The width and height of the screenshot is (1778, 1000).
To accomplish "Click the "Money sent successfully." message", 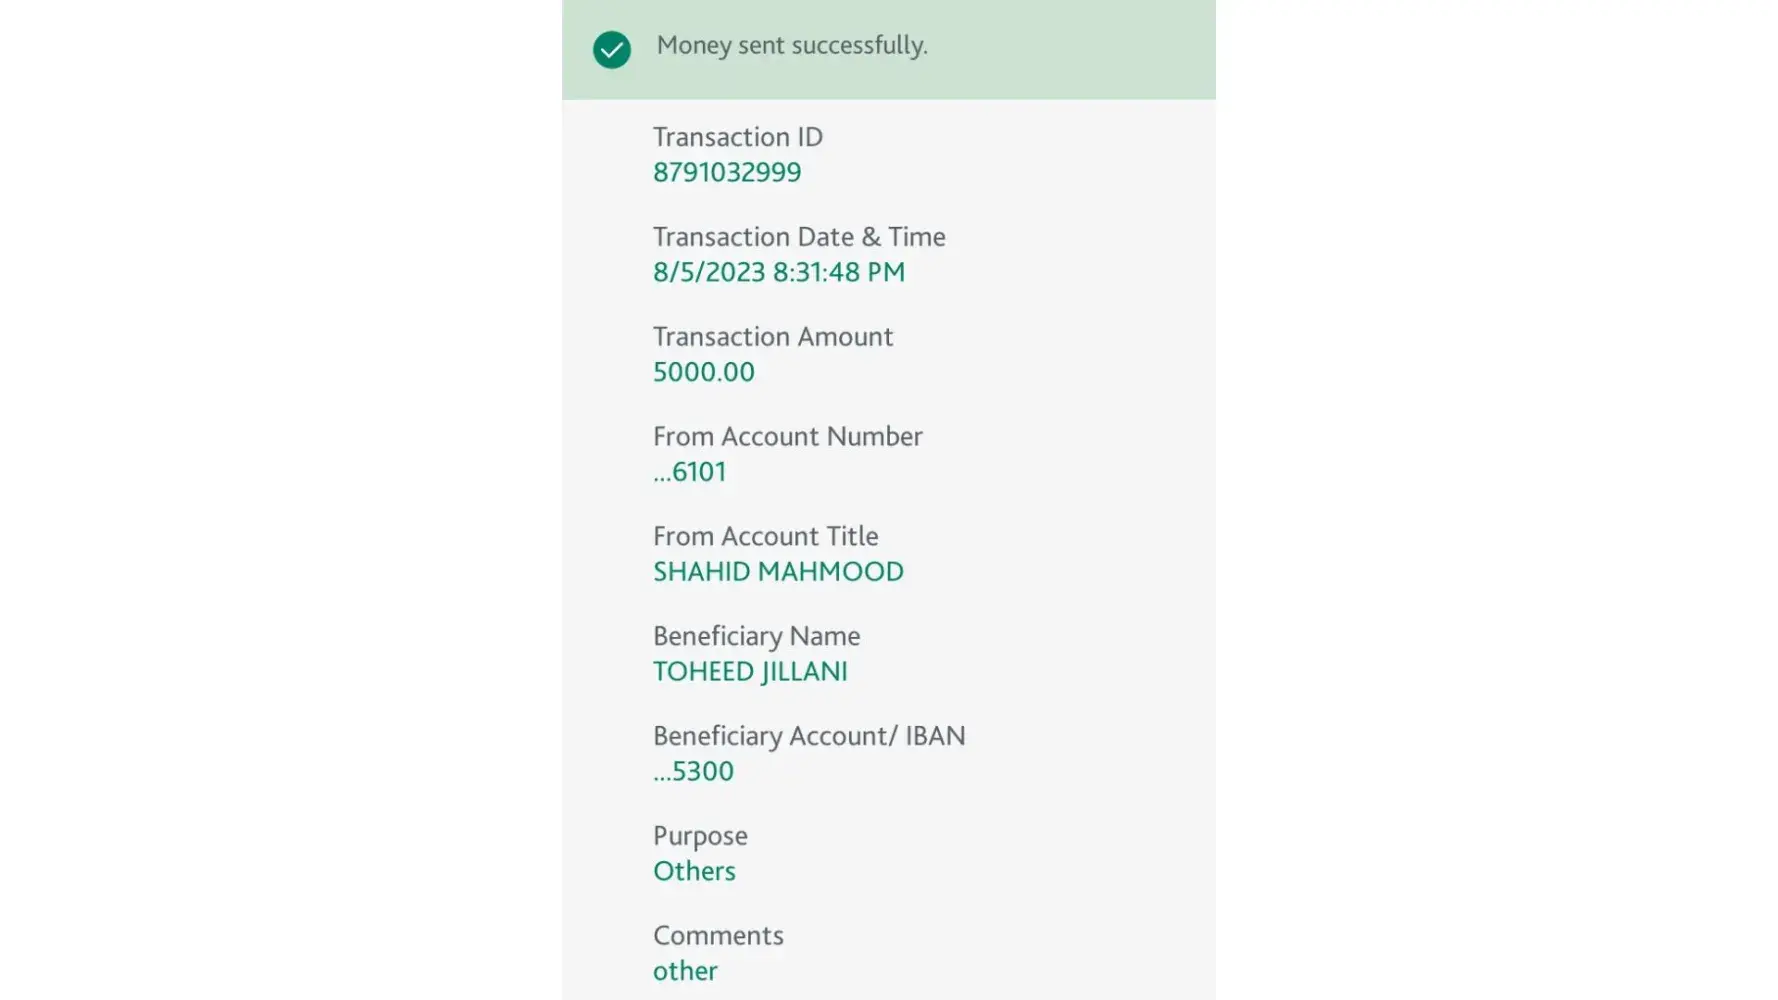I will (x=792, y=45).
